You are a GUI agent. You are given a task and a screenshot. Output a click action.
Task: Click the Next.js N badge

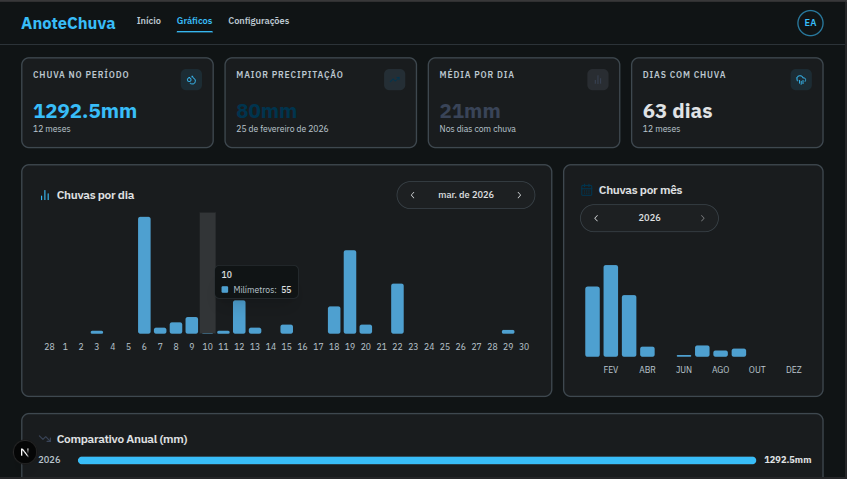(24, 453)
